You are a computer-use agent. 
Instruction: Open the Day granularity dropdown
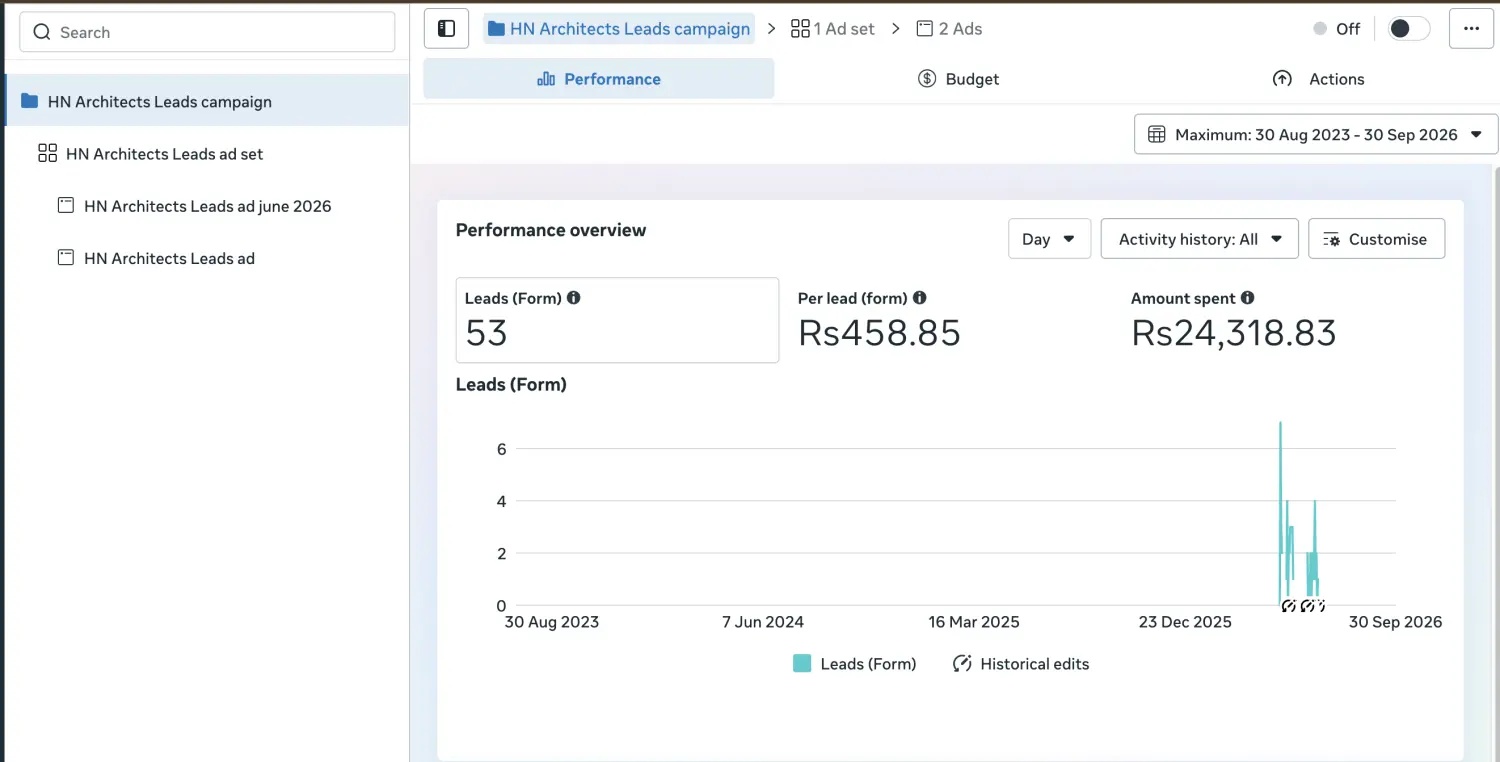tap(1049, 239)
